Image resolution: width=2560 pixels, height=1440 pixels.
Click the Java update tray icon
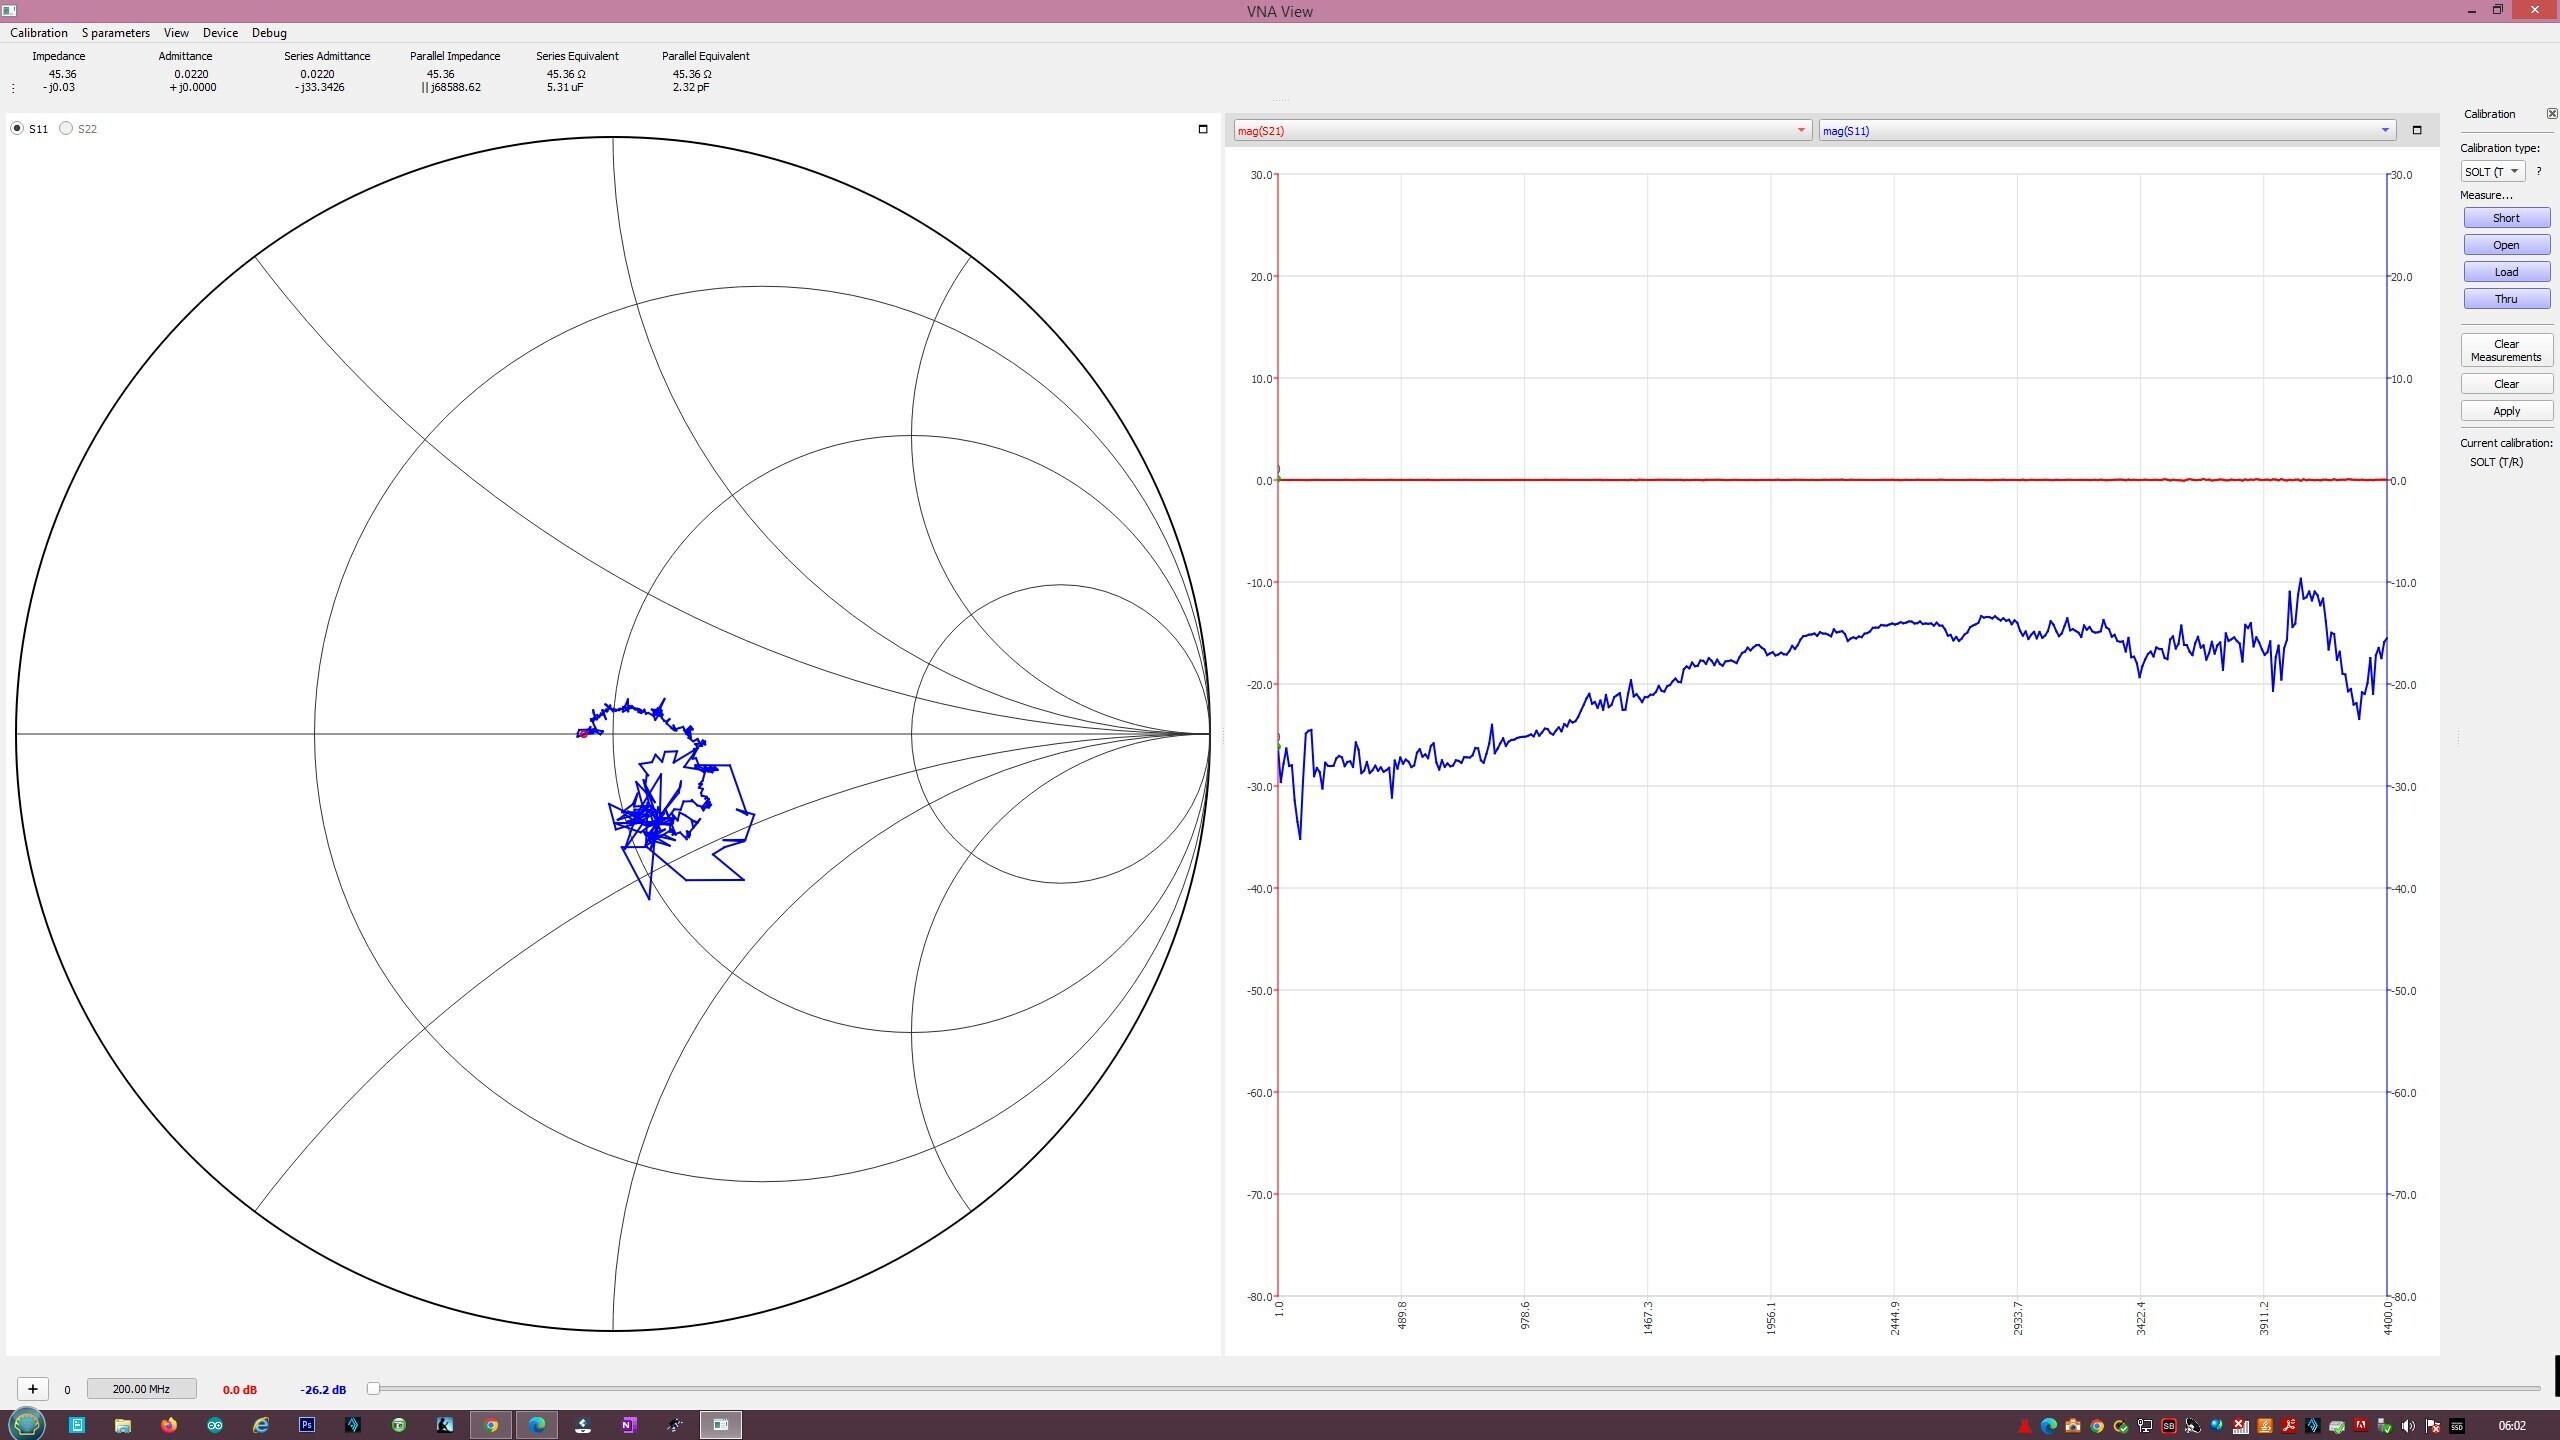click(2265, 1426)
